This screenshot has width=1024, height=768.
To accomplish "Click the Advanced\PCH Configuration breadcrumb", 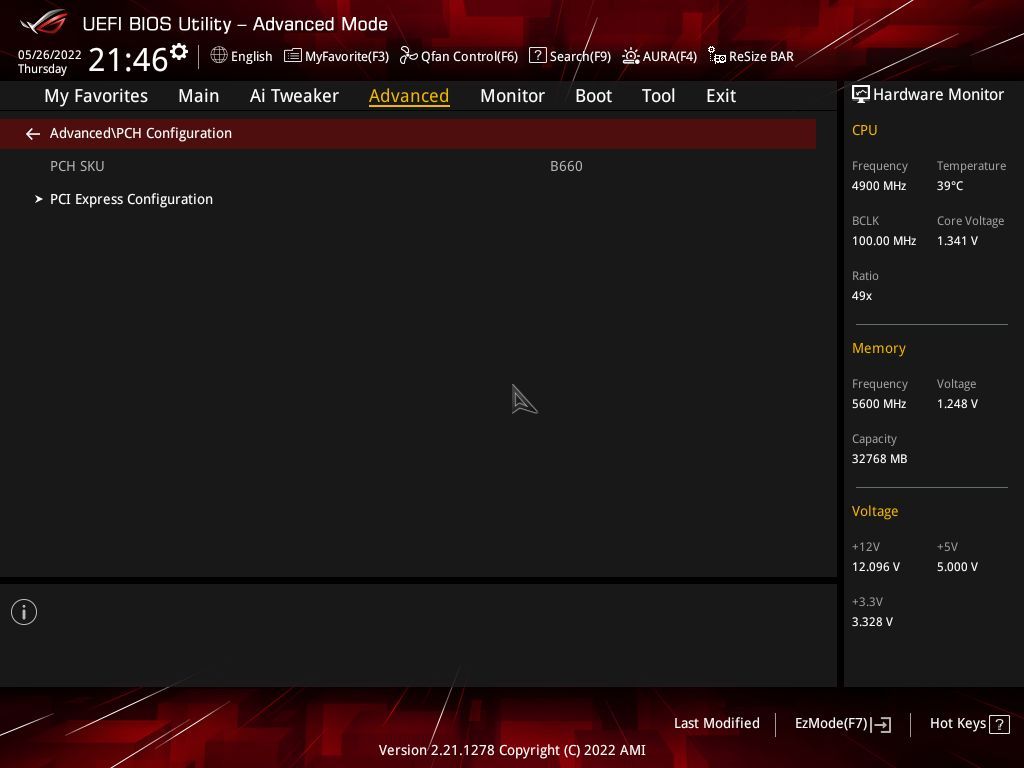I will point(140,133).
